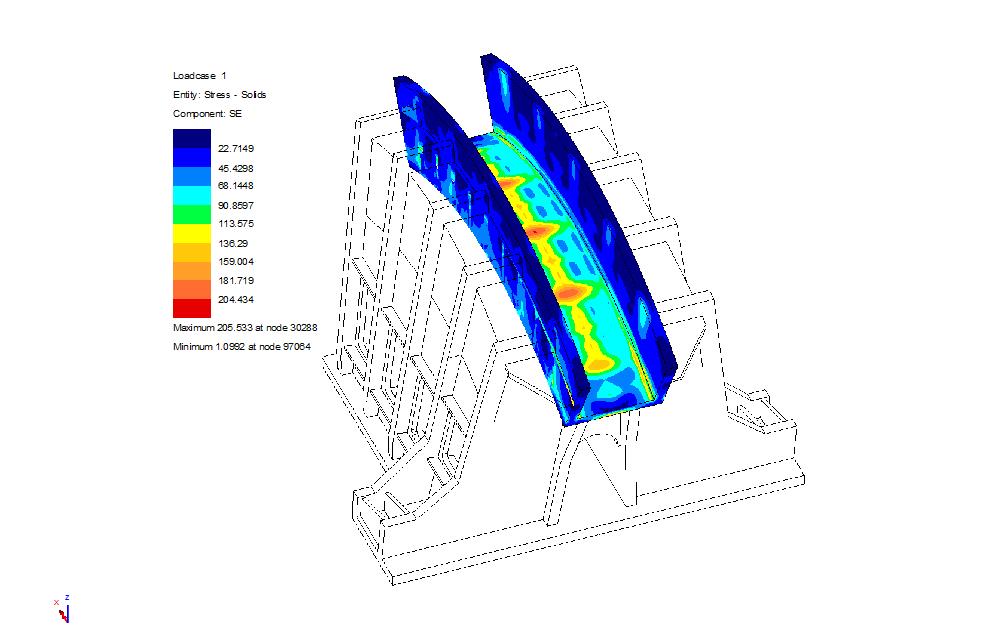The width and height of the screenshot is (981, 630).
Task: Select the Minimum 1.0992 at node text
Action: coord(229,346)
